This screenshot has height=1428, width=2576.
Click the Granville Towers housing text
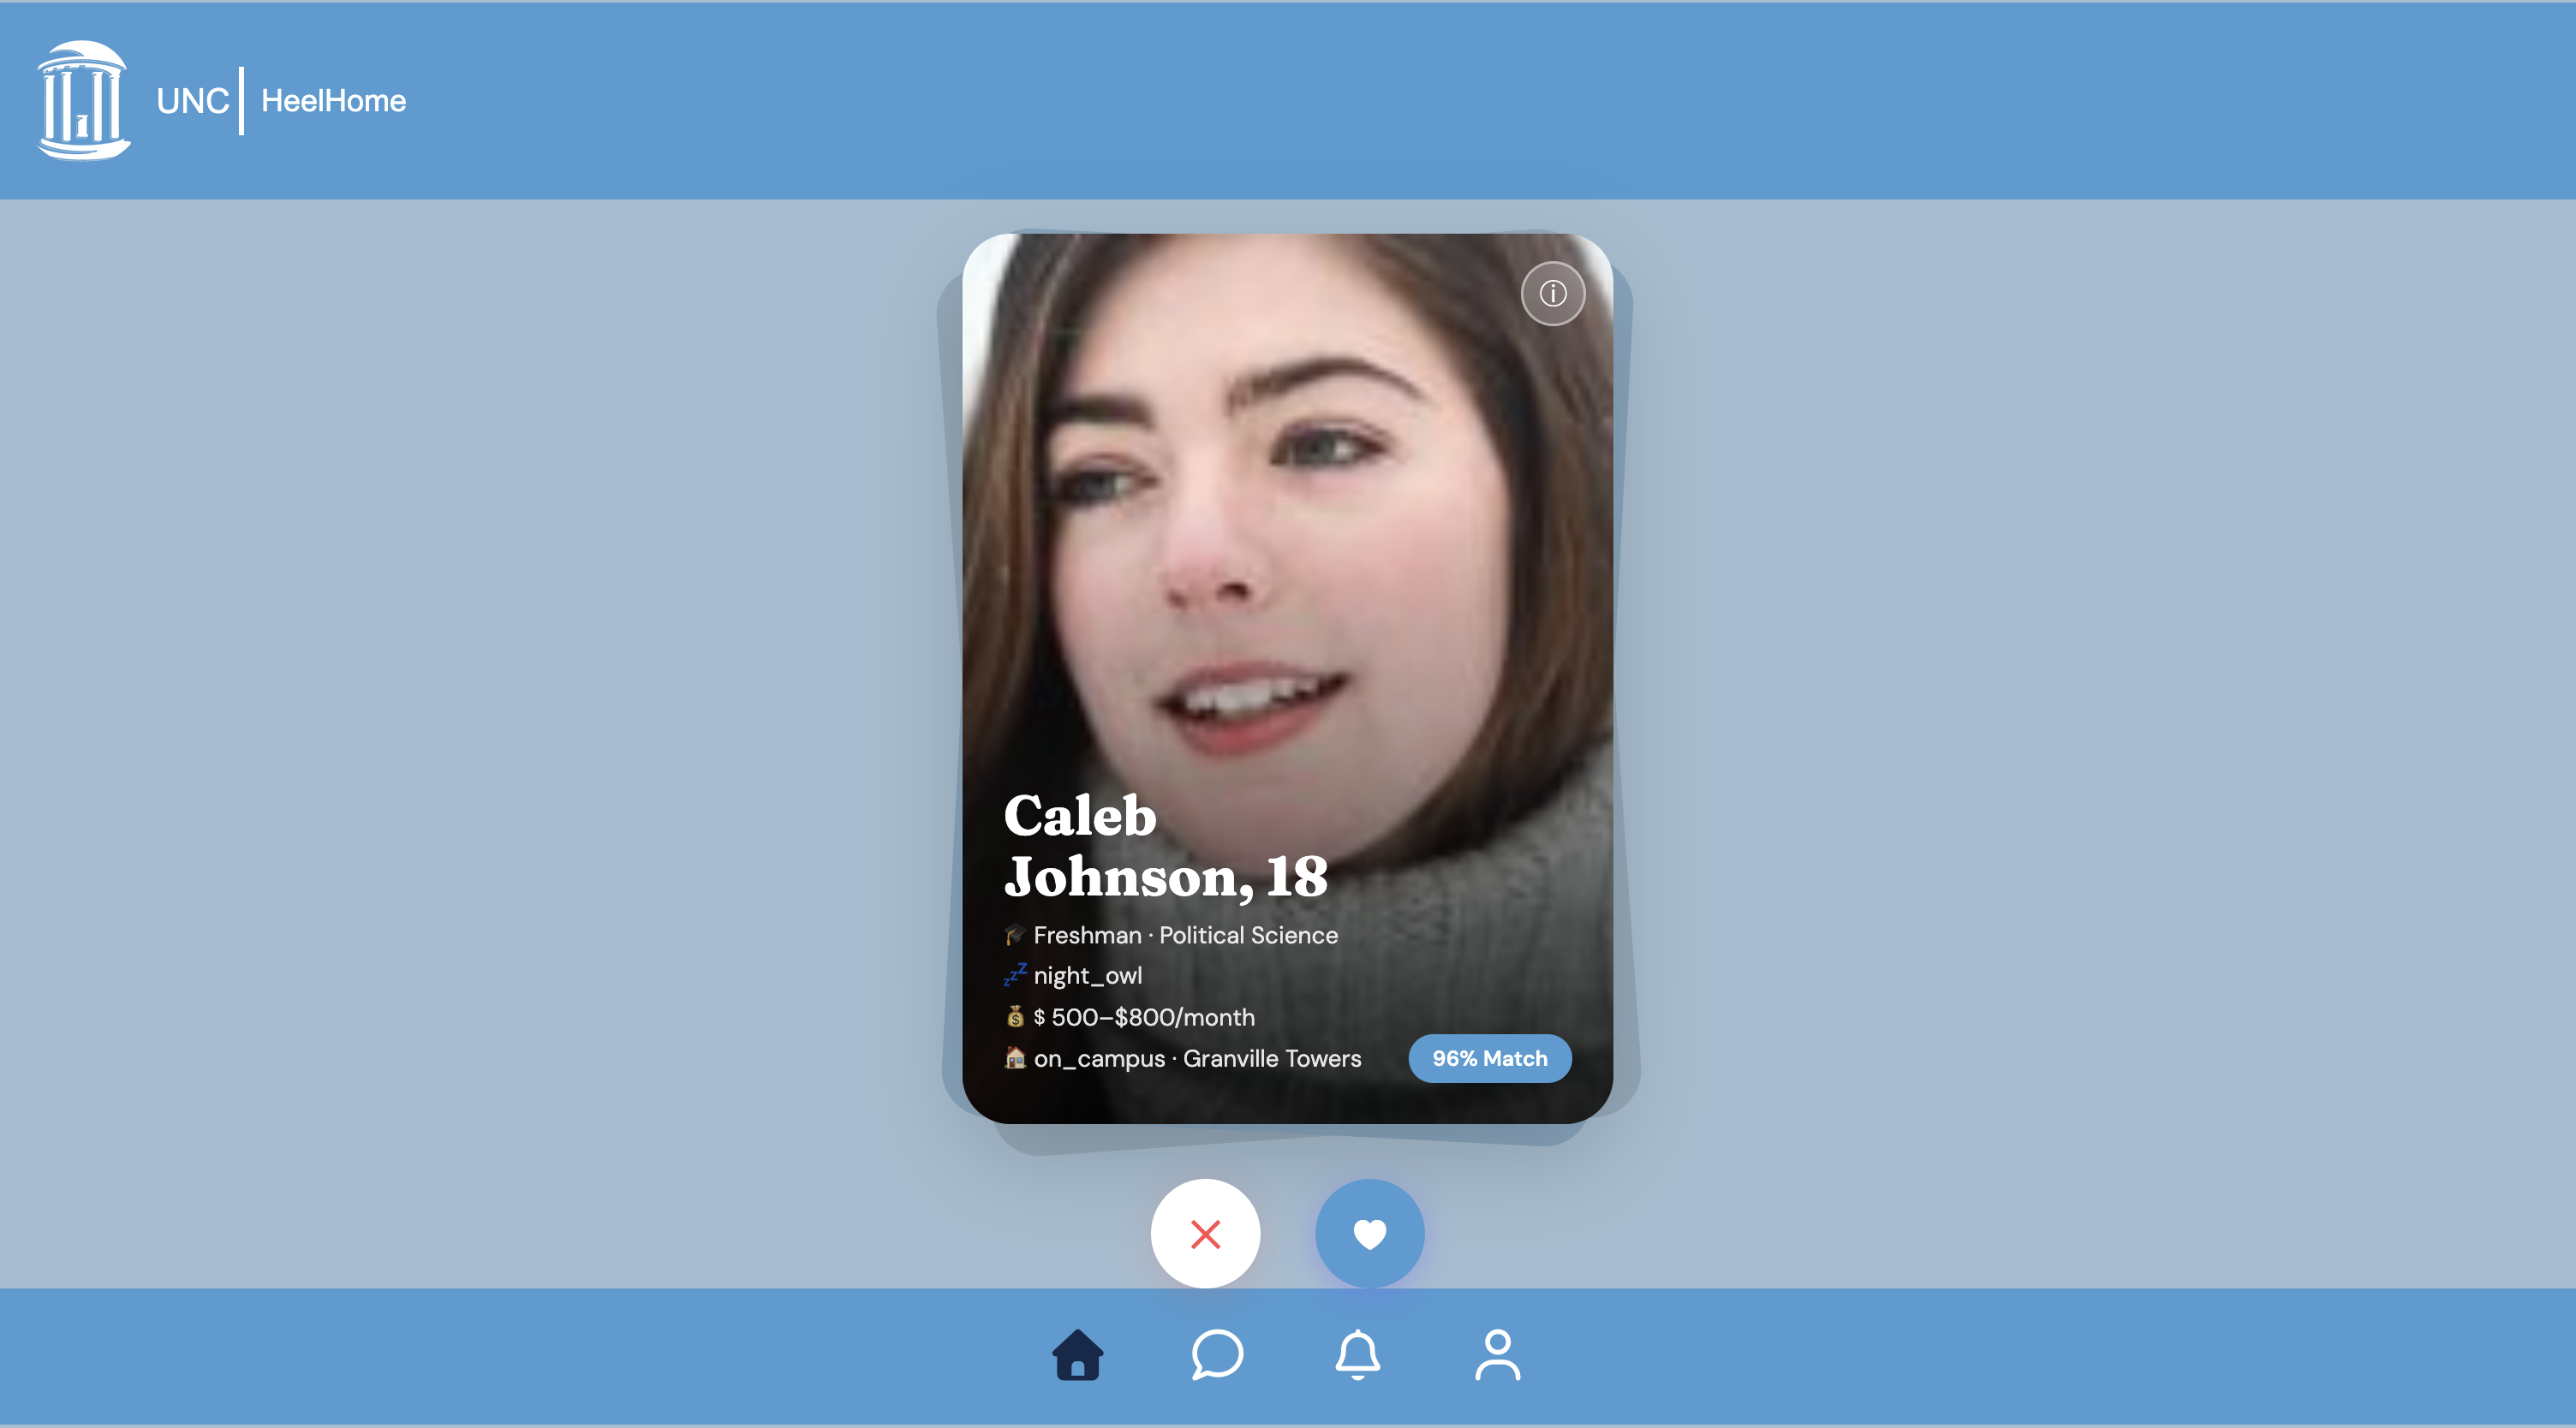(1272, 1058)
